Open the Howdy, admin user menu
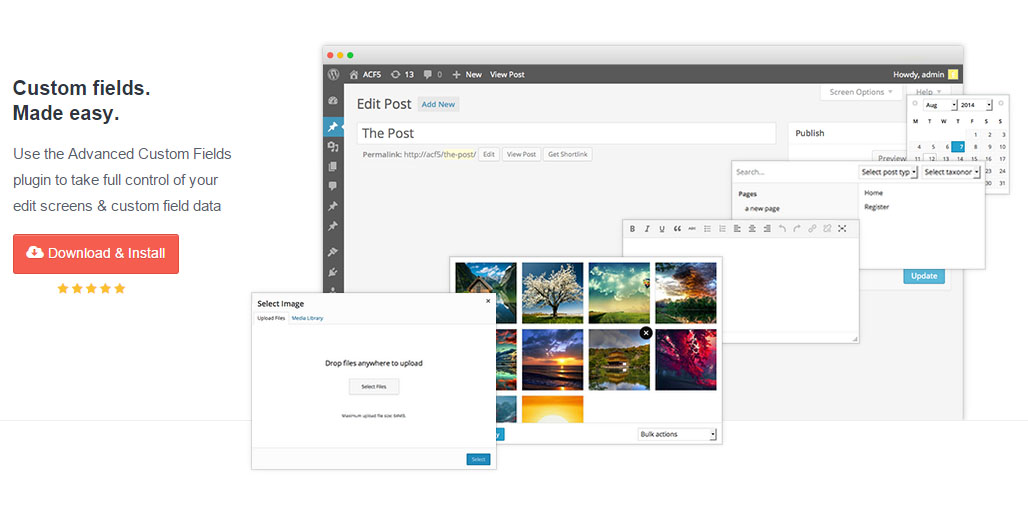 point(925,74)
